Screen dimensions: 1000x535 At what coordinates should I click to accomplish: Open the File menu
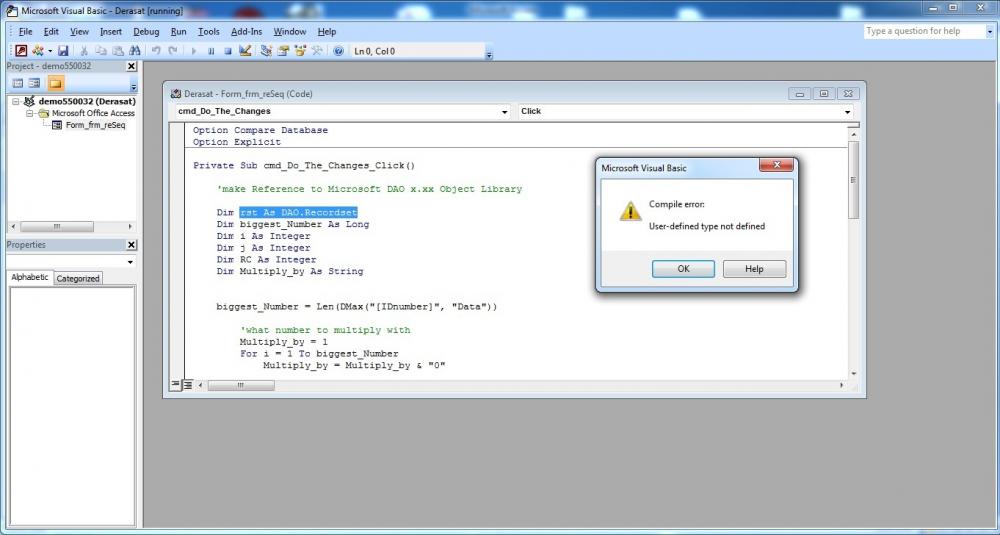26,31
